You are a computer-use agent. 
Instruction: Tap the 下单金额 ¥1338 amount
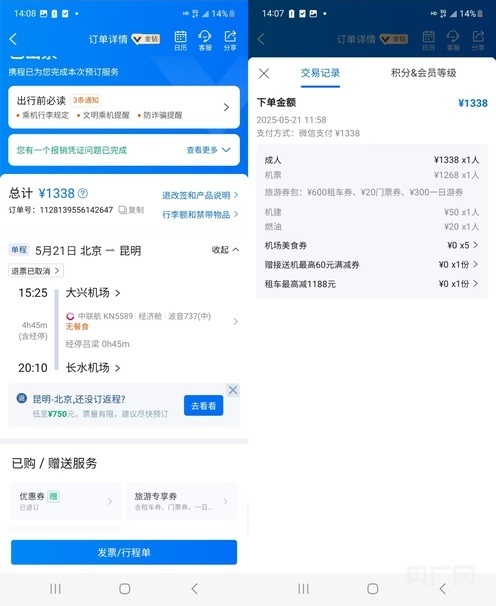[x=473, y=103]
